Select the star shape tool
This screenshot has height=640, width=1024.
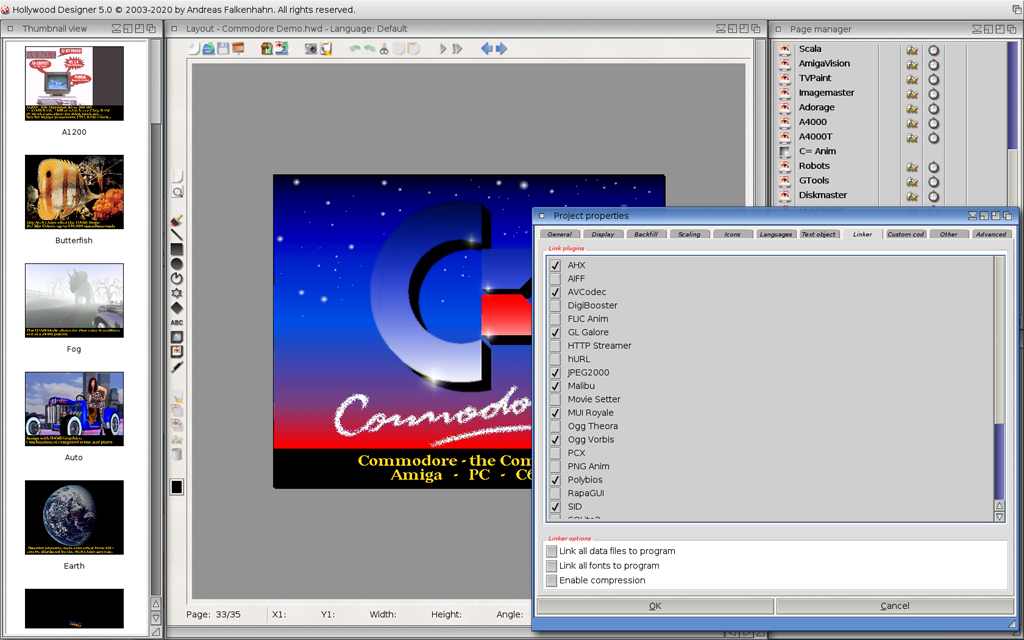tap(177, 293)
